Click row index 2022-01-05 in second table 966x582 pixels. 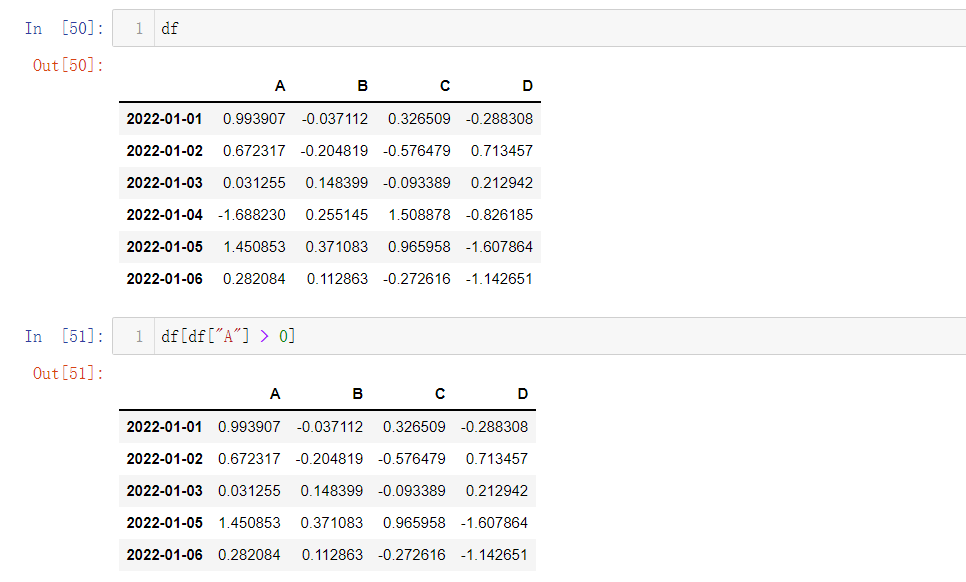point(164,523)
